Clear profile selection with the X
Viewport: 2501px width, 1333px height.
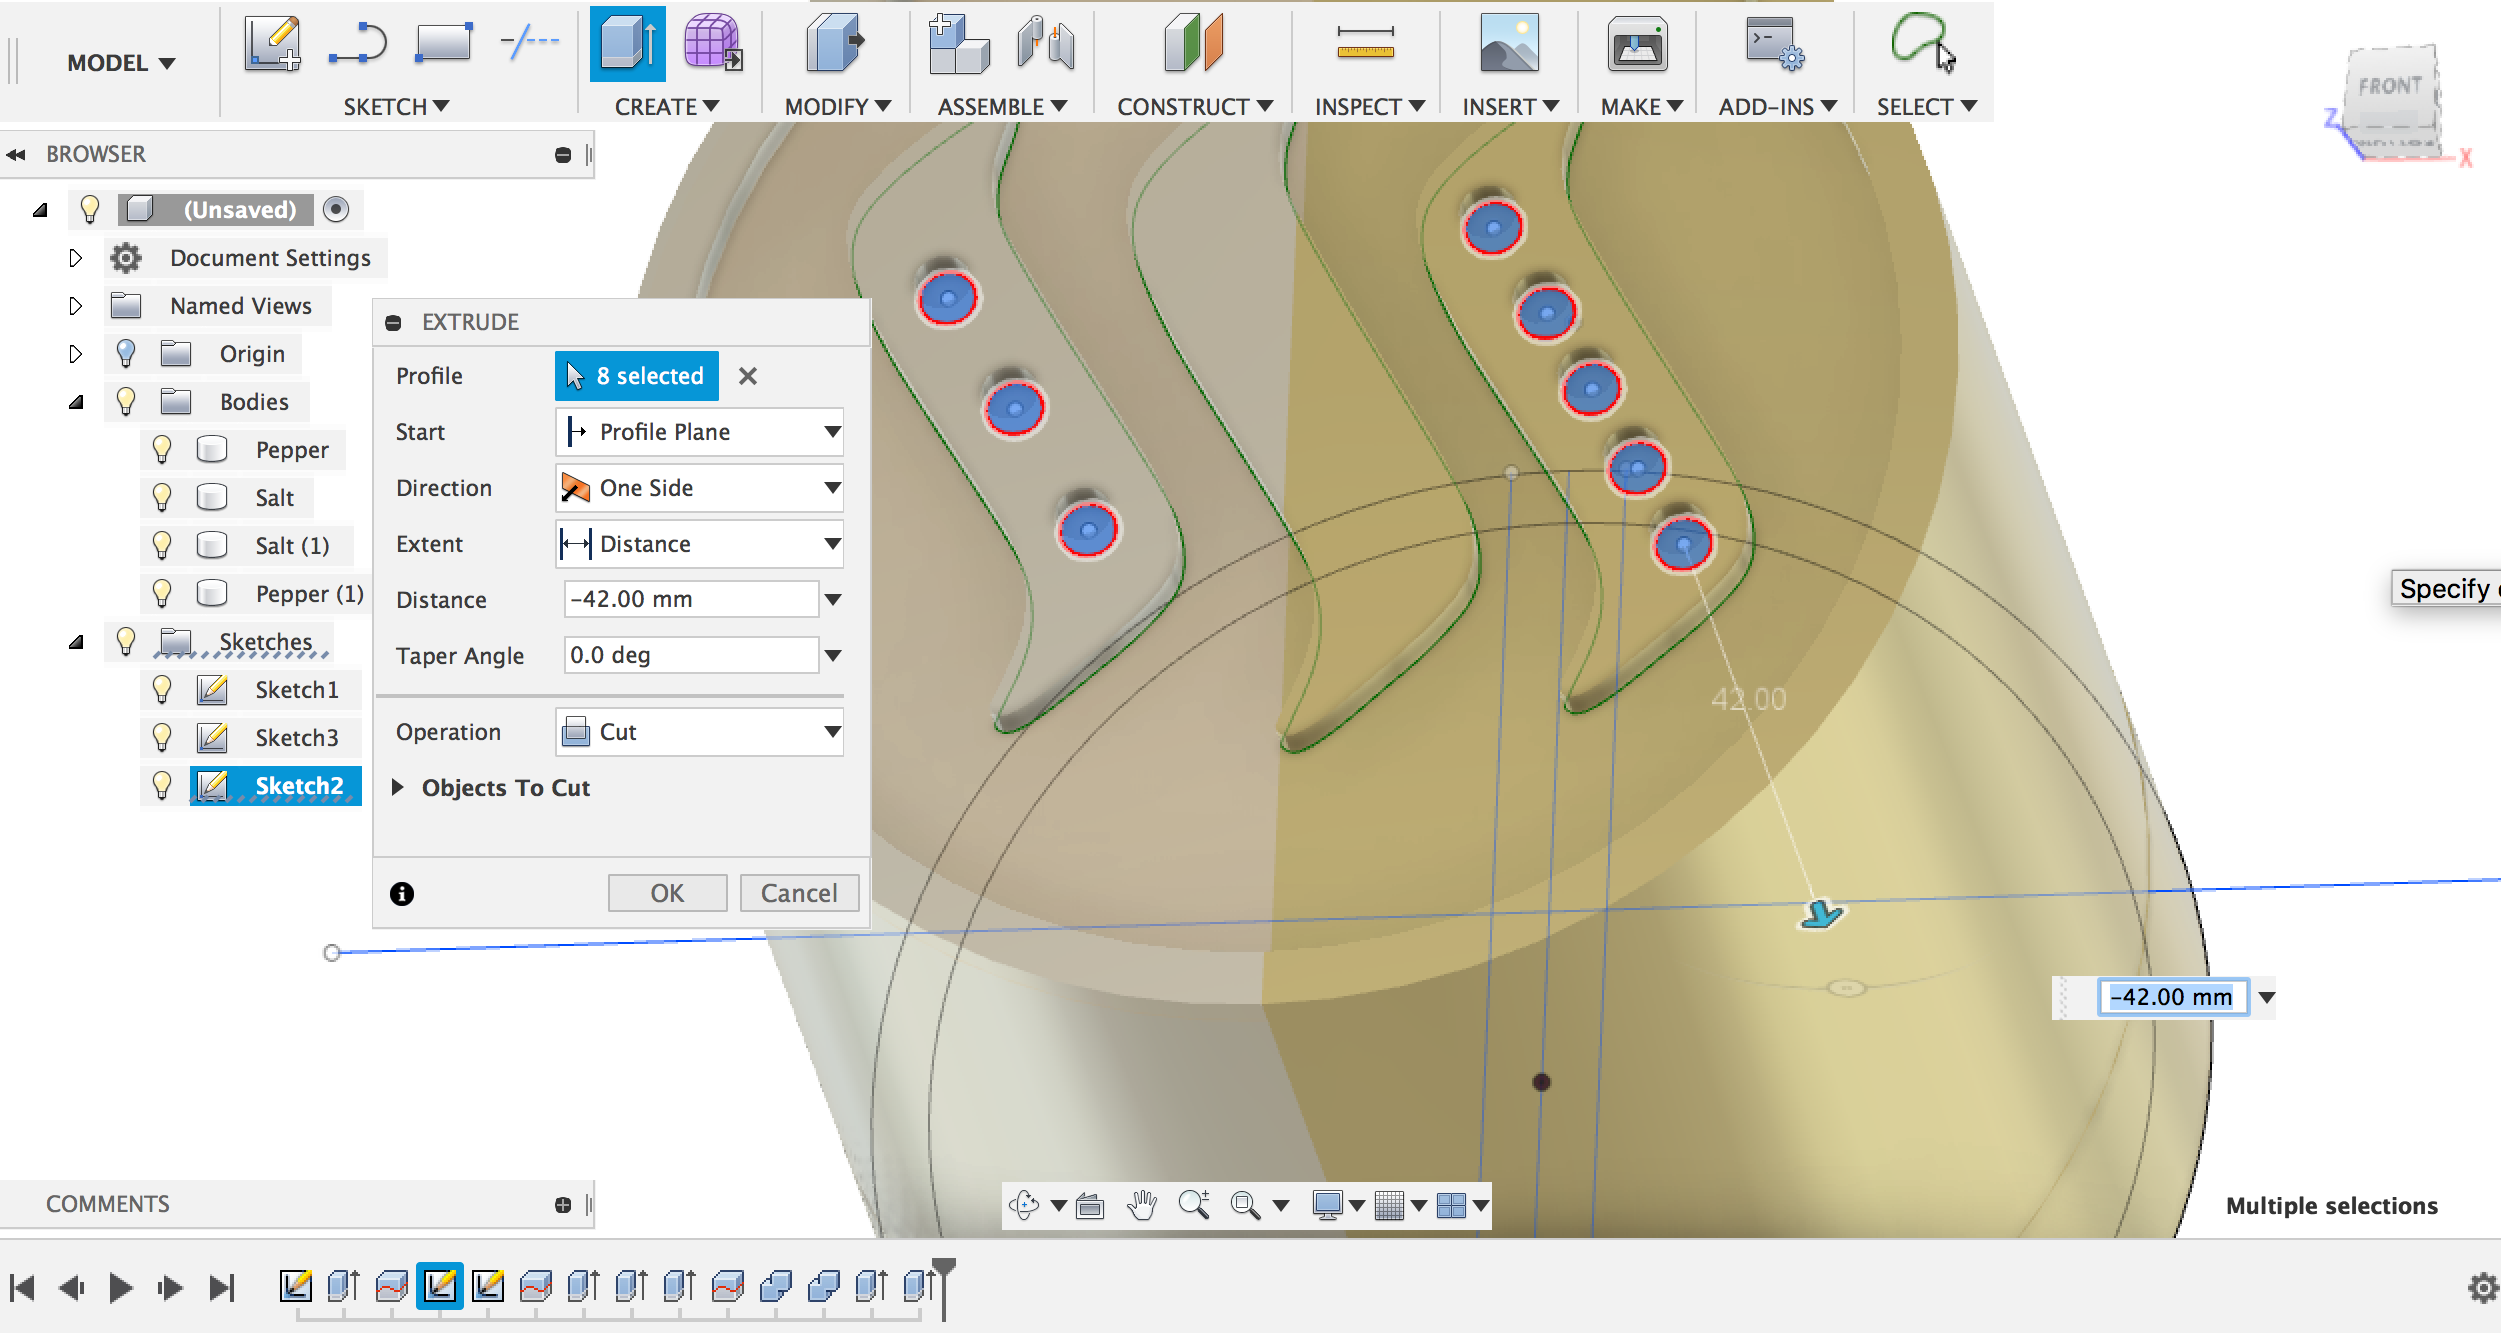point(748,376)
